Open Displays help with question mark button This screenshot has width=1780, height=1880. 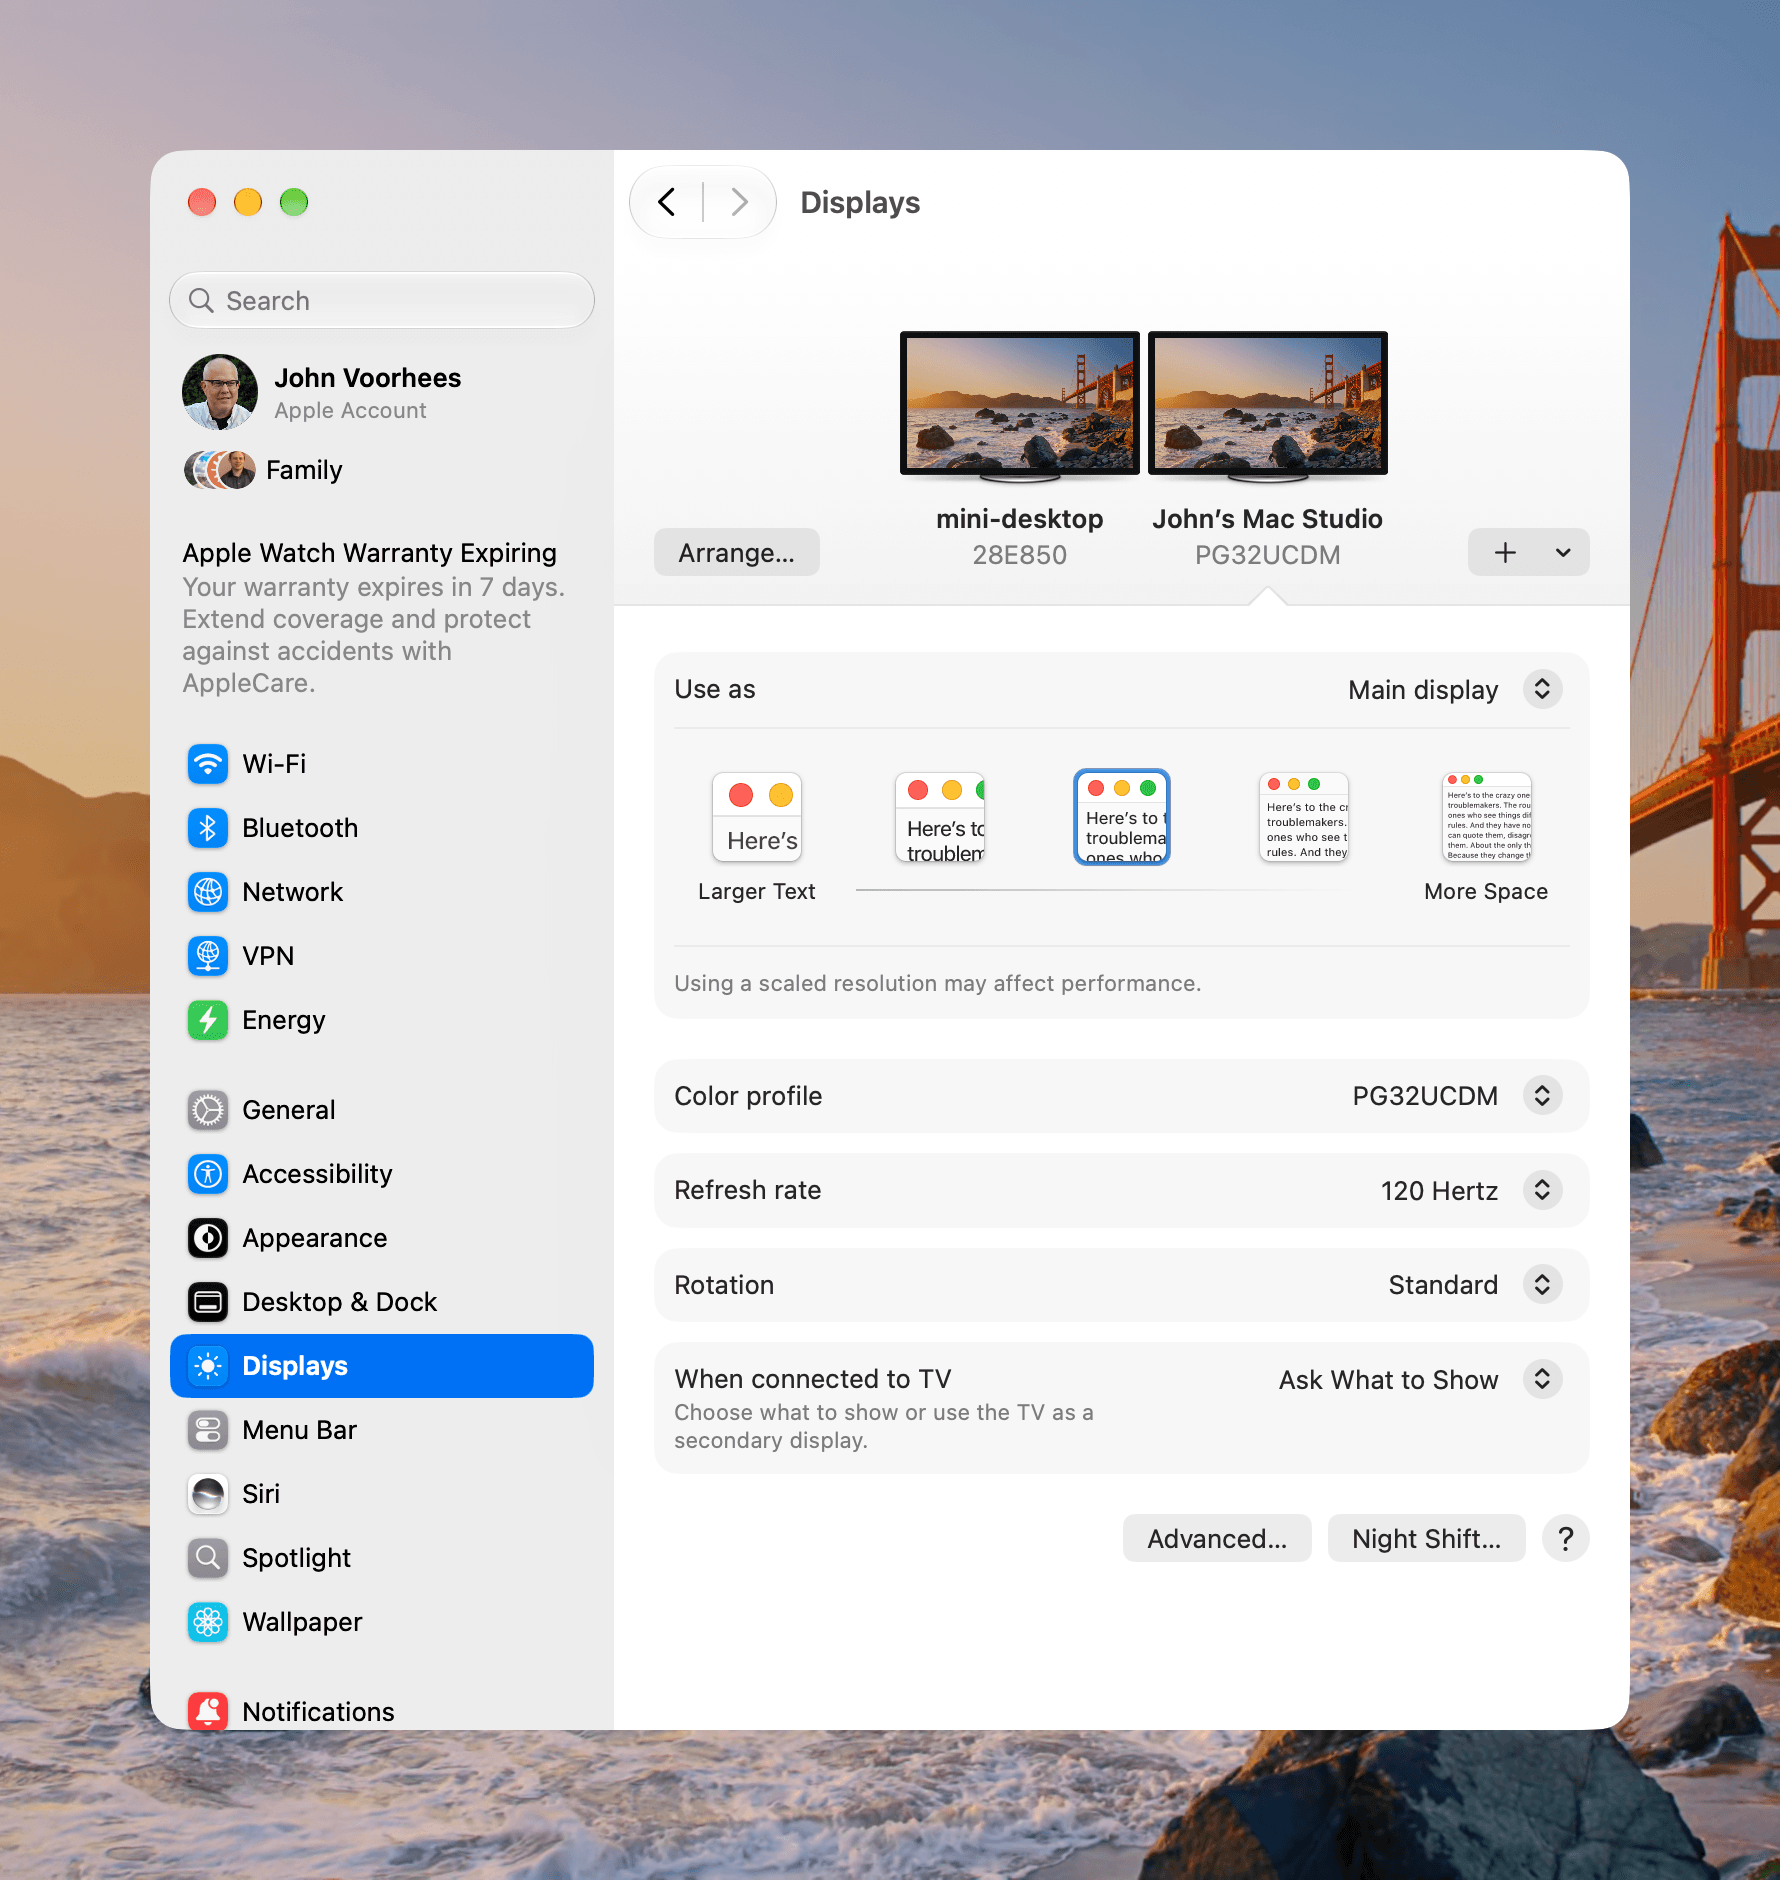tap(1566, 1538)
